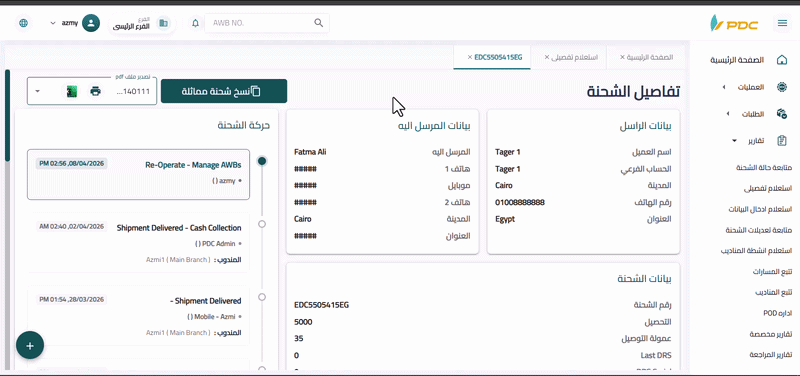Open تقارير مخصصة sidebar item
The height and width of the screenshot is (376, 800).
point(770,334)
